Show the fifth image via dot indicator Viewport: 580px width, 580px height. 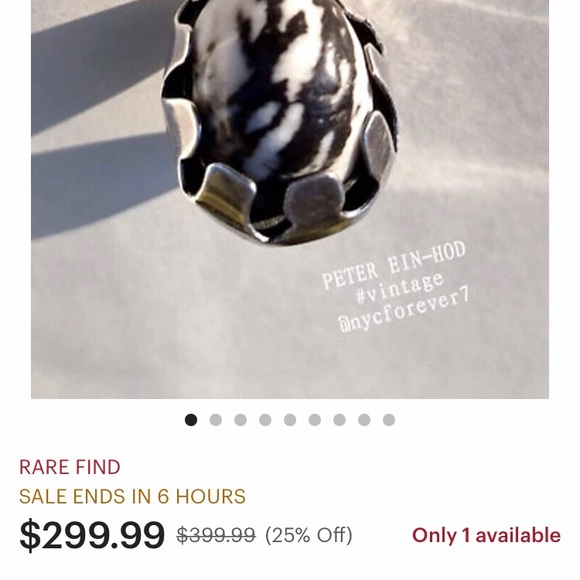(x=290, y=420)
